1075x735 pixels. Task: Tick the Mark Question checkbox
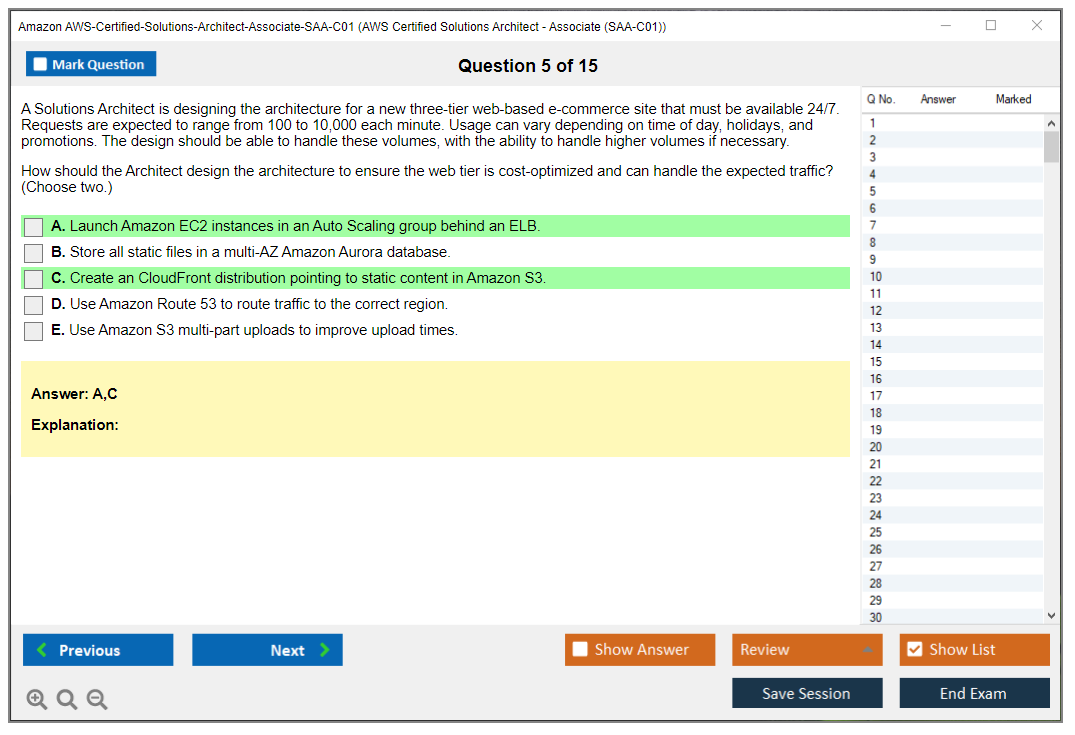[x=41, y=65]
